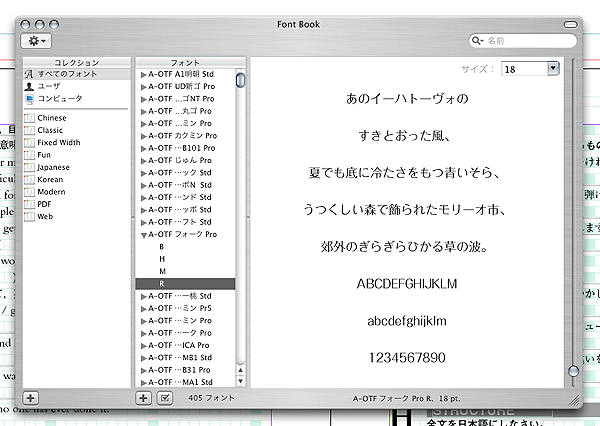Click the font list scrollbar thumb

click(240, 80)
